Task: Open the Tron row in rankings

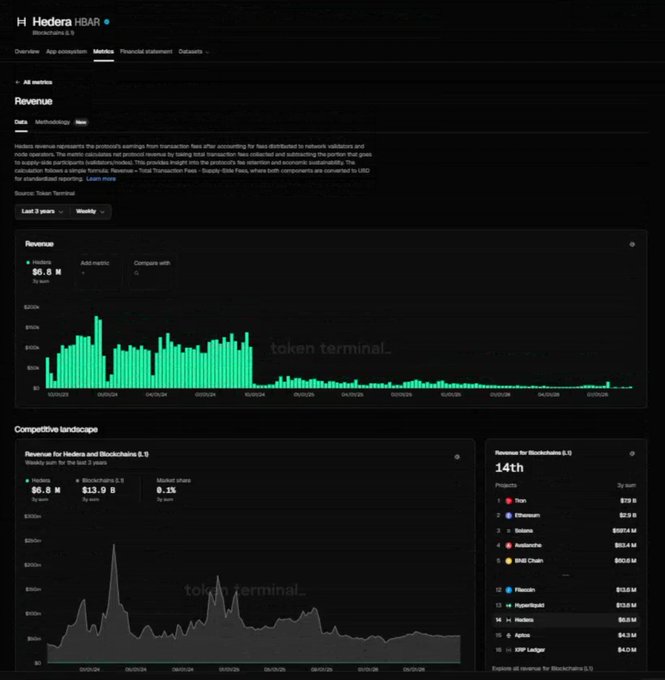Action: pos(566,501)
